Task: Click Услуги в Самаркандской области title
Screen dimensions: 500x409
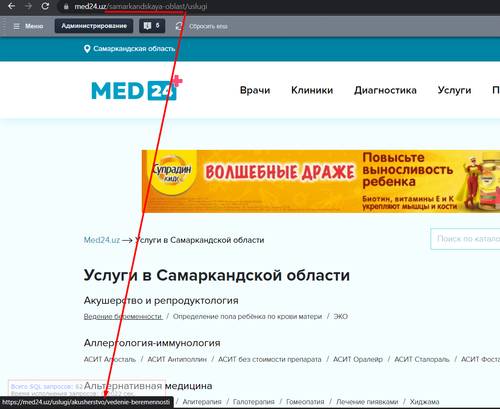Action: pos(217,275)
